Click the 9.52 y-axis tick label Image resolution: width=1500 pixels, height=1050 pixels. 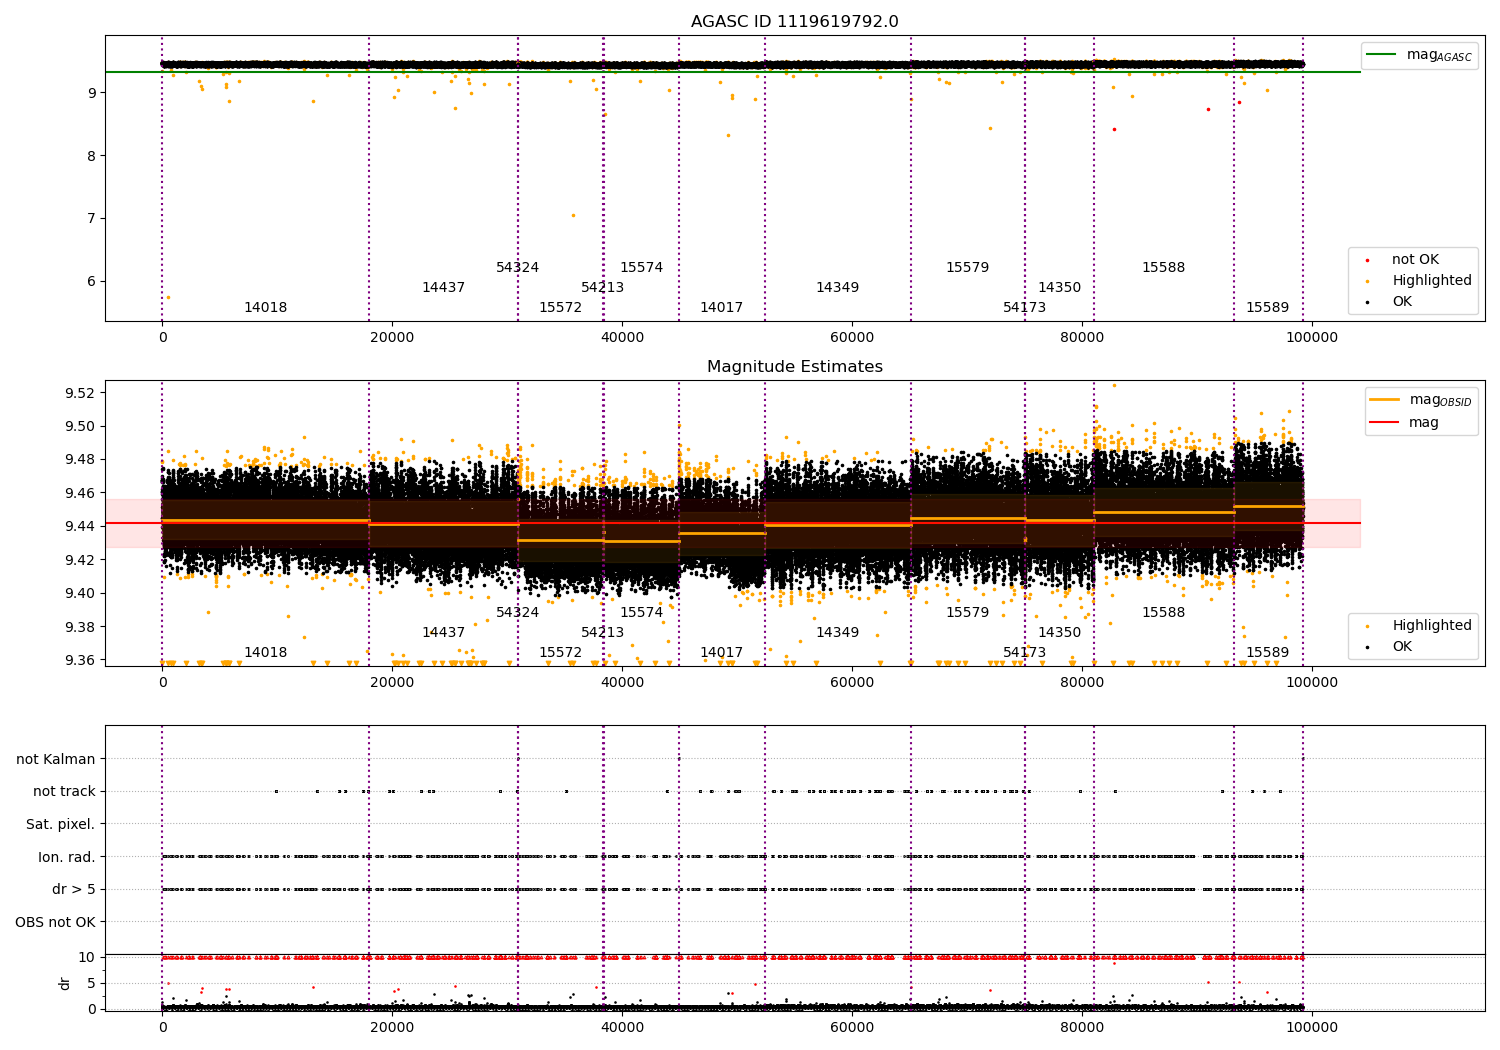[x=82, y=393]
